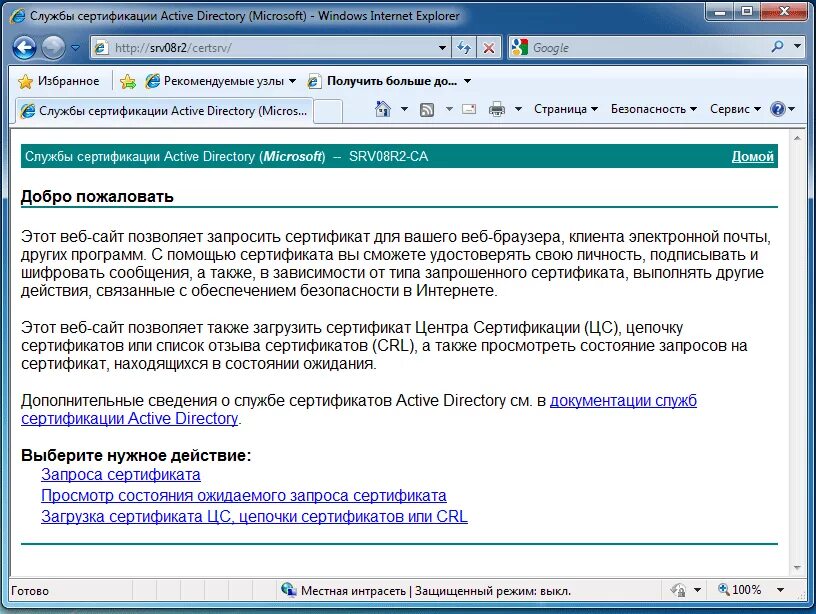The image size is (816, 614).
Task: Click the Help question mark icon
Action: pyautogui.click(x=777, y=109)
